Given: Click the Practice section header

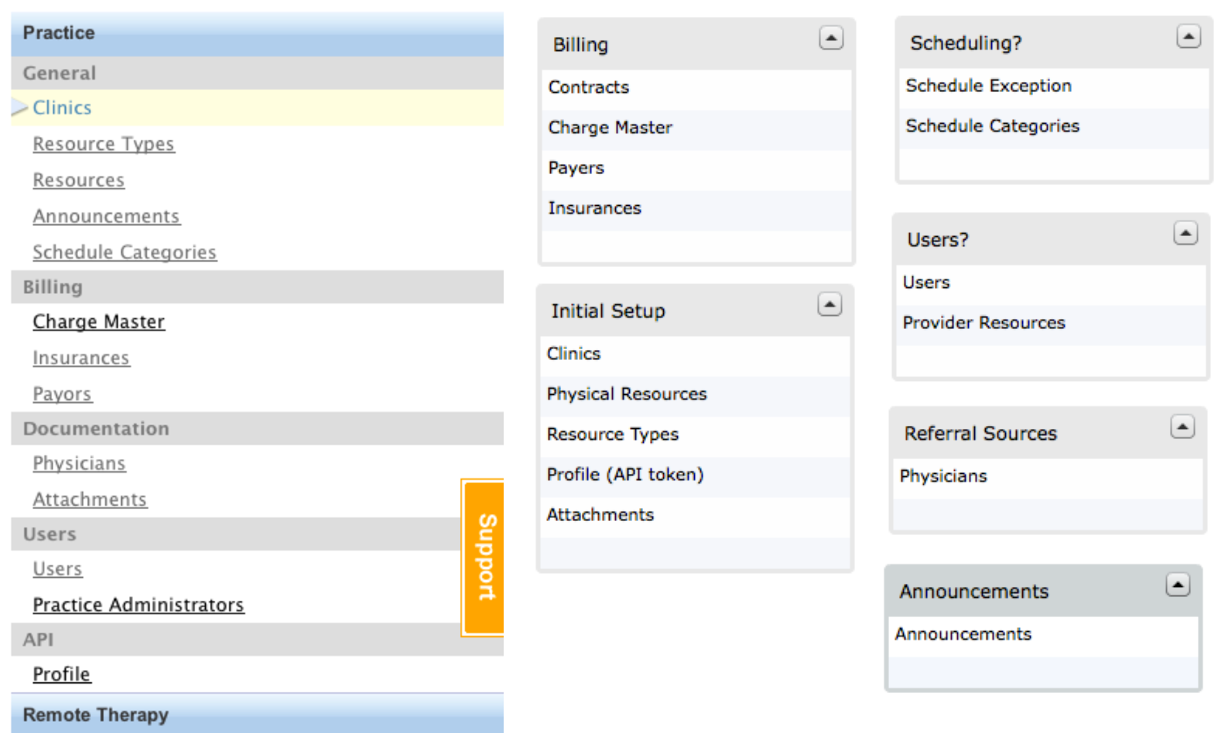Looking at the screenshot, I should [58, 33].
